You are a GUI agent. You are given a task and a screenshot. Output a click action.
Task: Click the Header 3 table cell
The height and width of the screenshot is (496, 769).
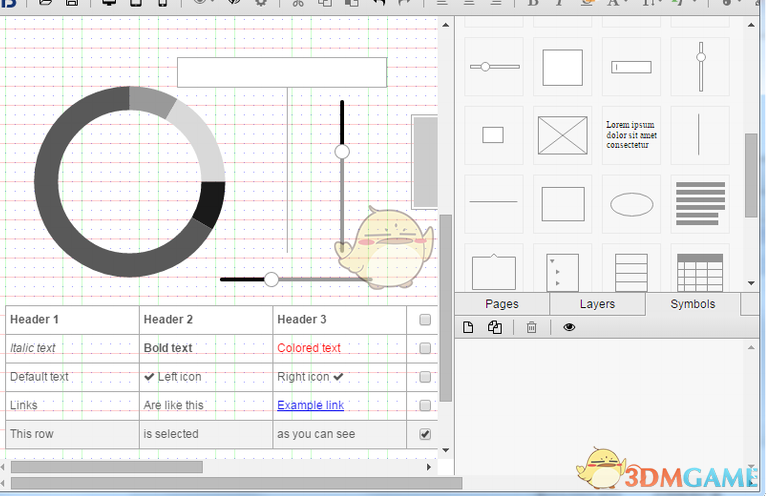coord(339,320)
